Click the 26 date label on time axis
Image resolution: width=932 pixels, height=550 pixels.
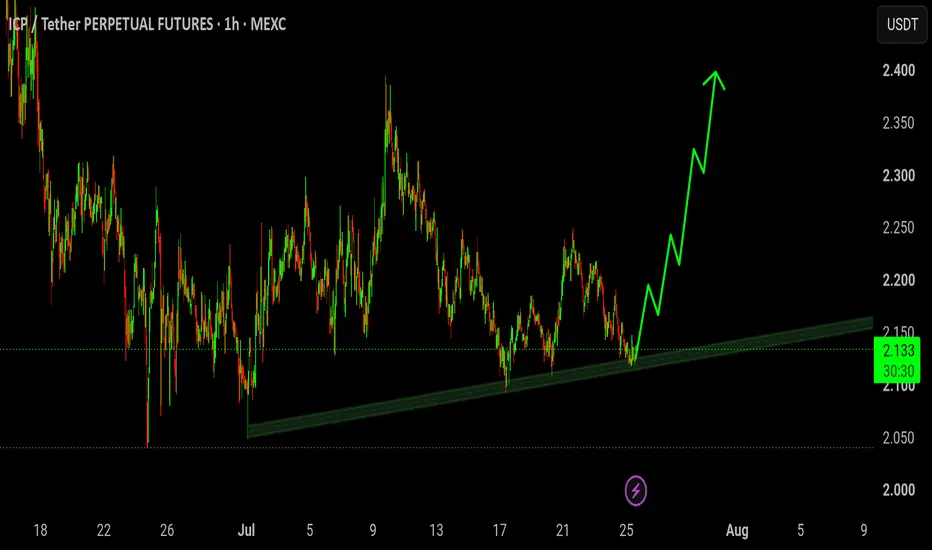pyautogui.click(x=167, y=530)
